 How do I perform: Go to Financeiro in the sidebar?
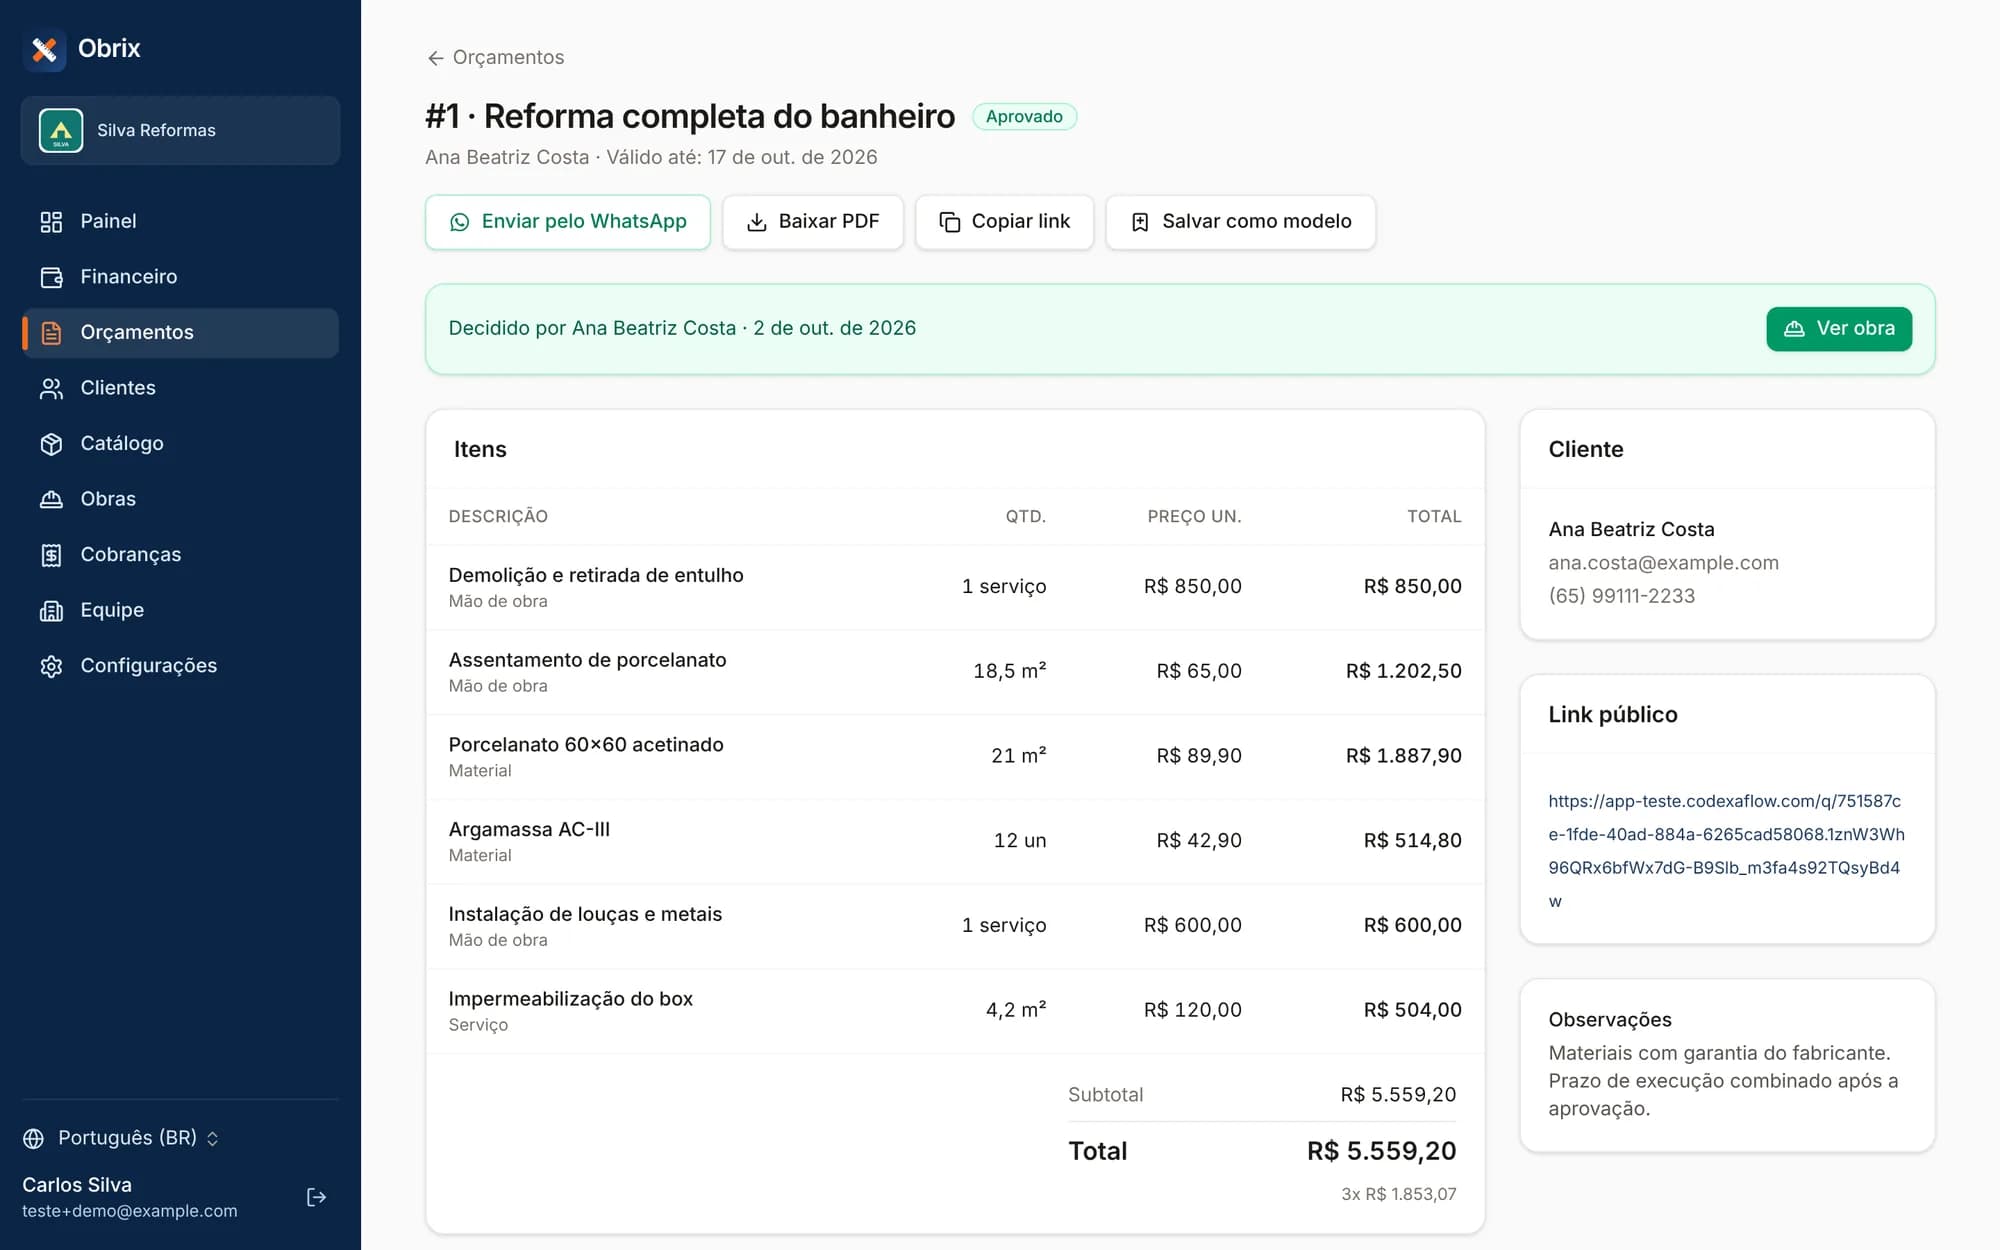coord(180,277)
